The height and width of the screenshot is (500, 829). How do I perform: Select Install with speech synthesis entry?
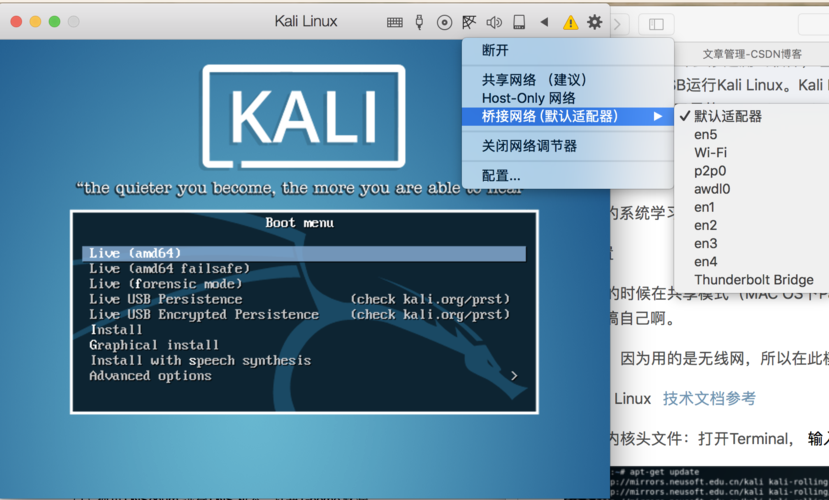tap(200, 360)
